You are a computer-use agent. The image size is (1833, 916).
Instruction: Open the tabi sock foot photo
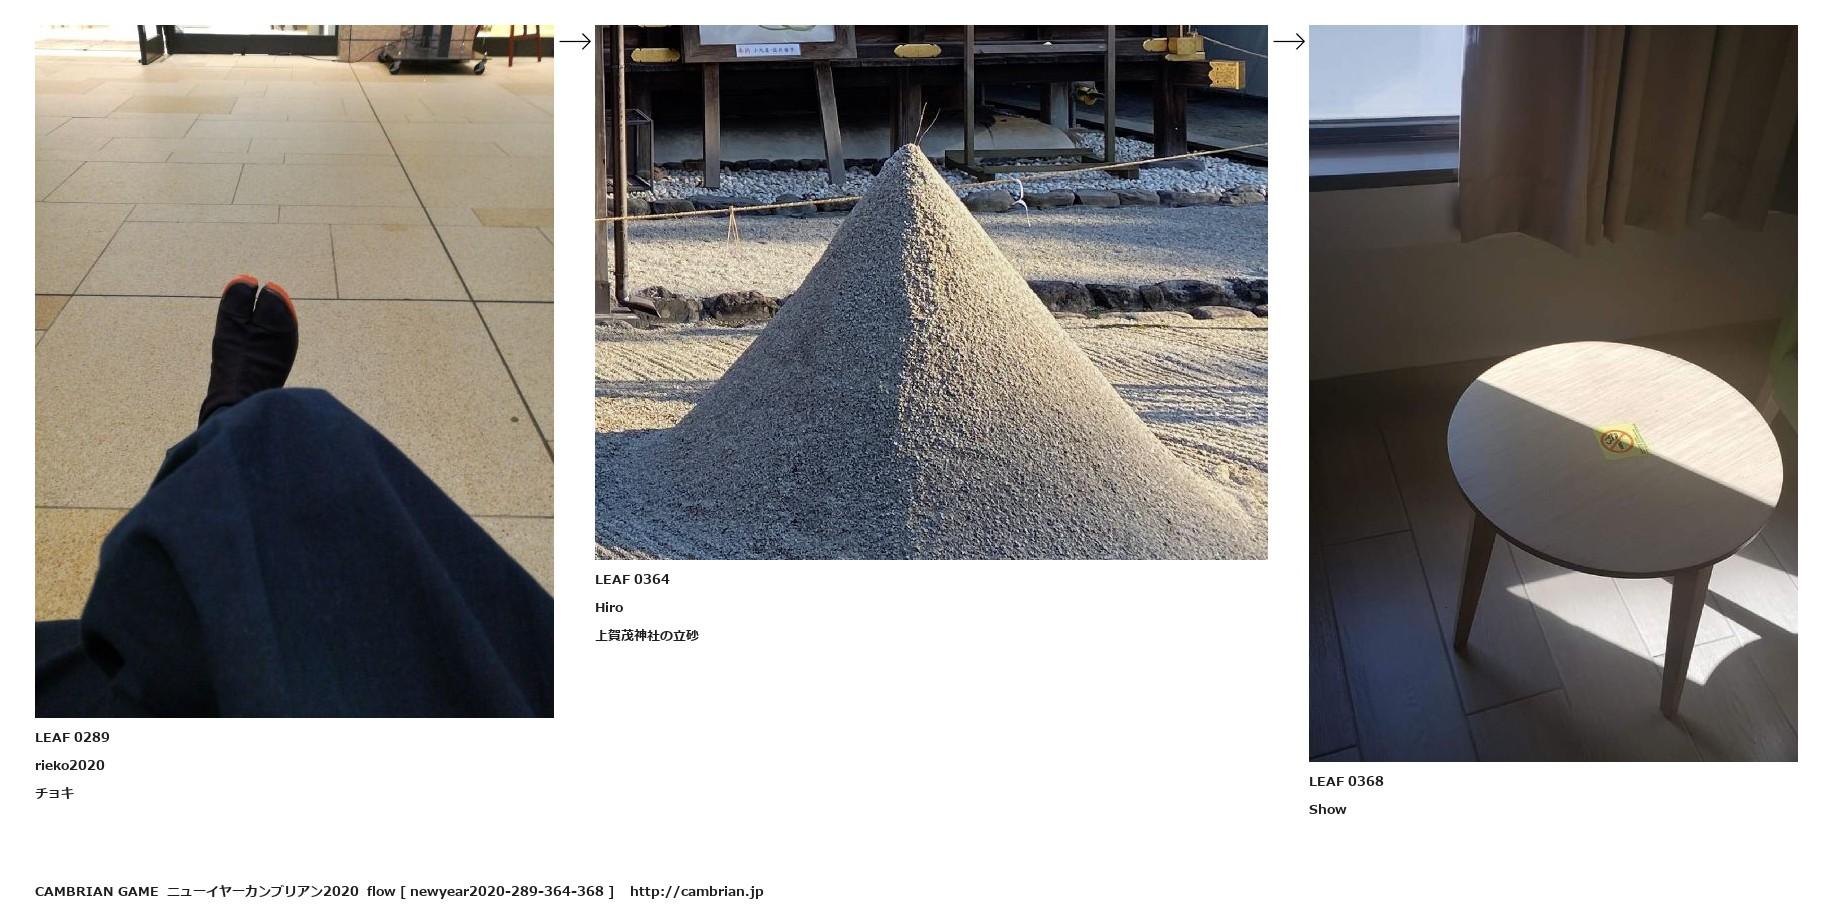click(x=294, y=371)
